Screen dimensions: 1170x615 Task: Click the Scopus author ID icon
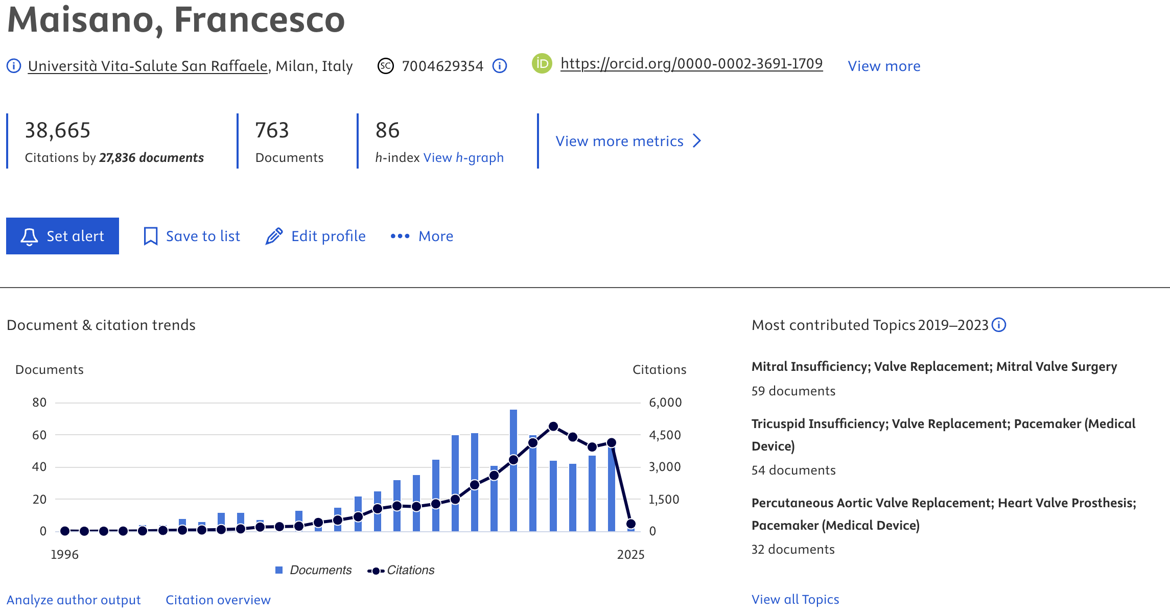pyautogui.click(x=385, y=66)
